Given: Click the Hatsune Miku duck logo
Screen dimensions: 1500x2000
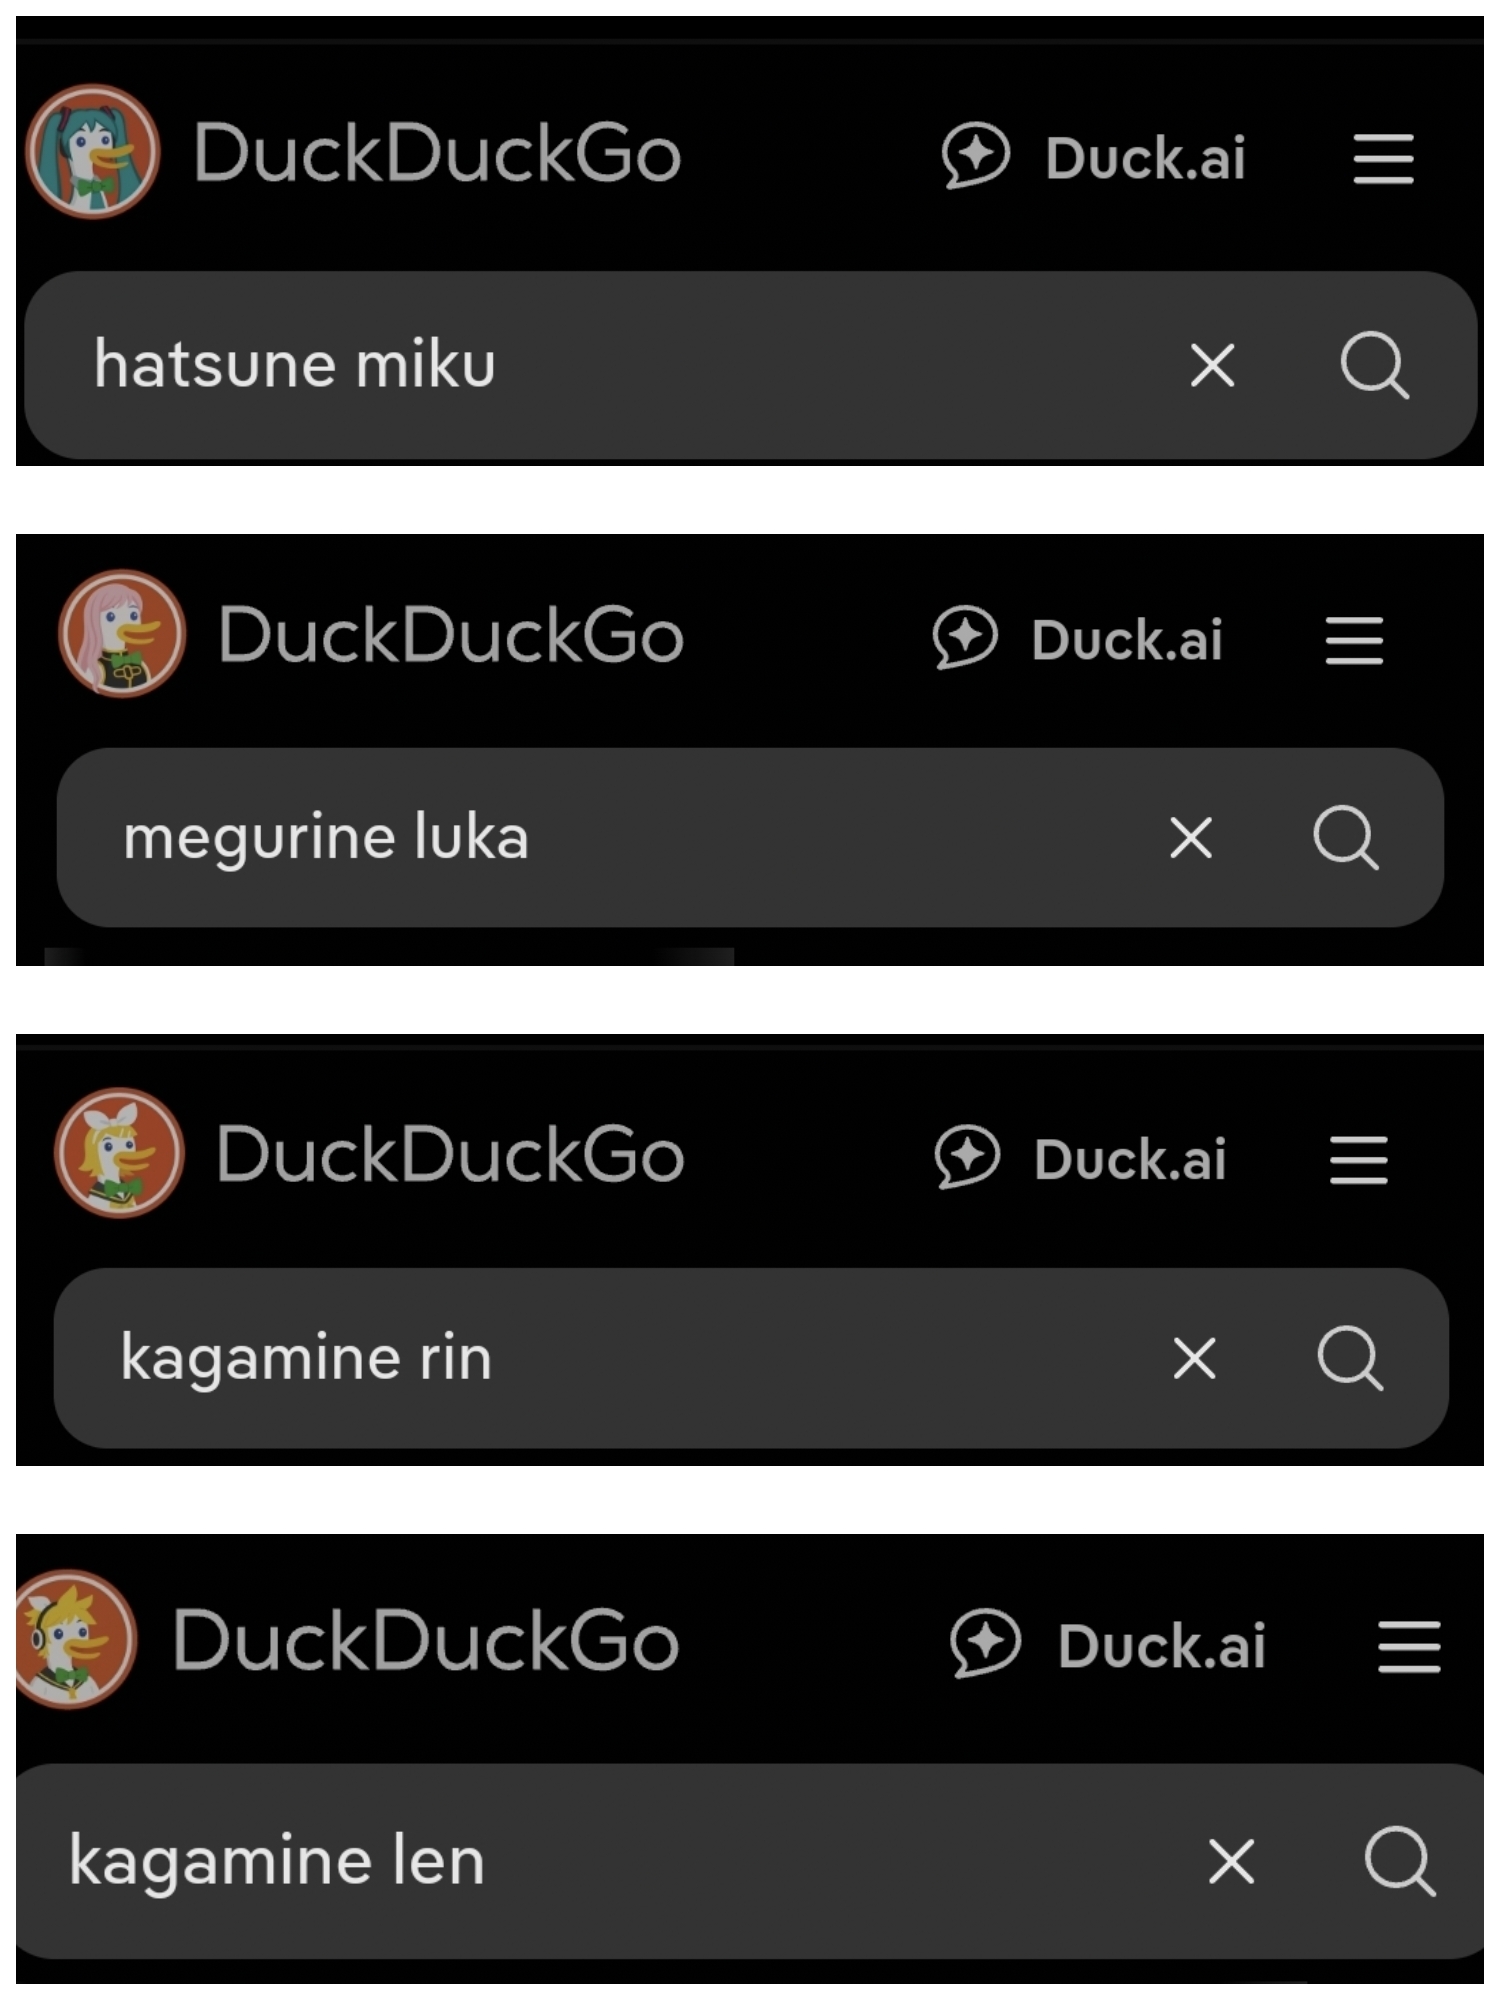Looking at the screenshot, I should [x=93, y=152].
